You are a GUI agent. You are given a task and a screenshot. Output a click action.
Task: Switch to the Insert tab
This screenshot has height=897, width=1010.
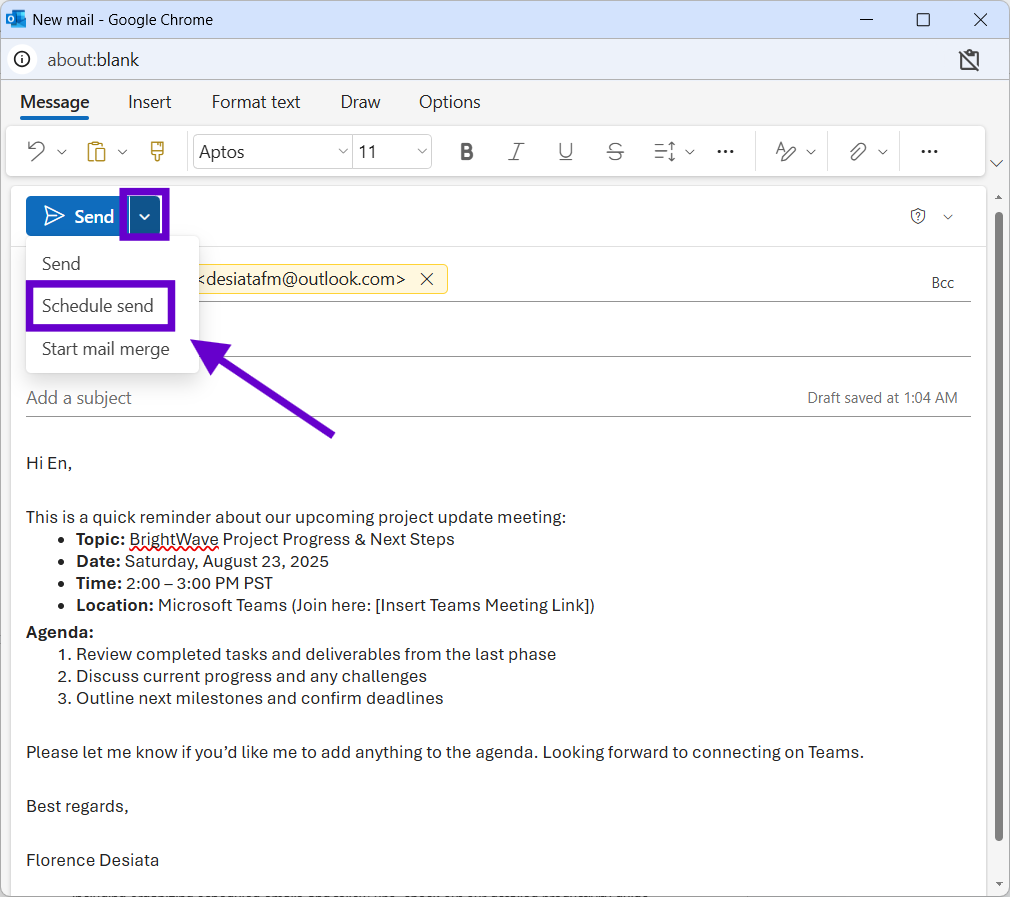(x=149, y=102)
